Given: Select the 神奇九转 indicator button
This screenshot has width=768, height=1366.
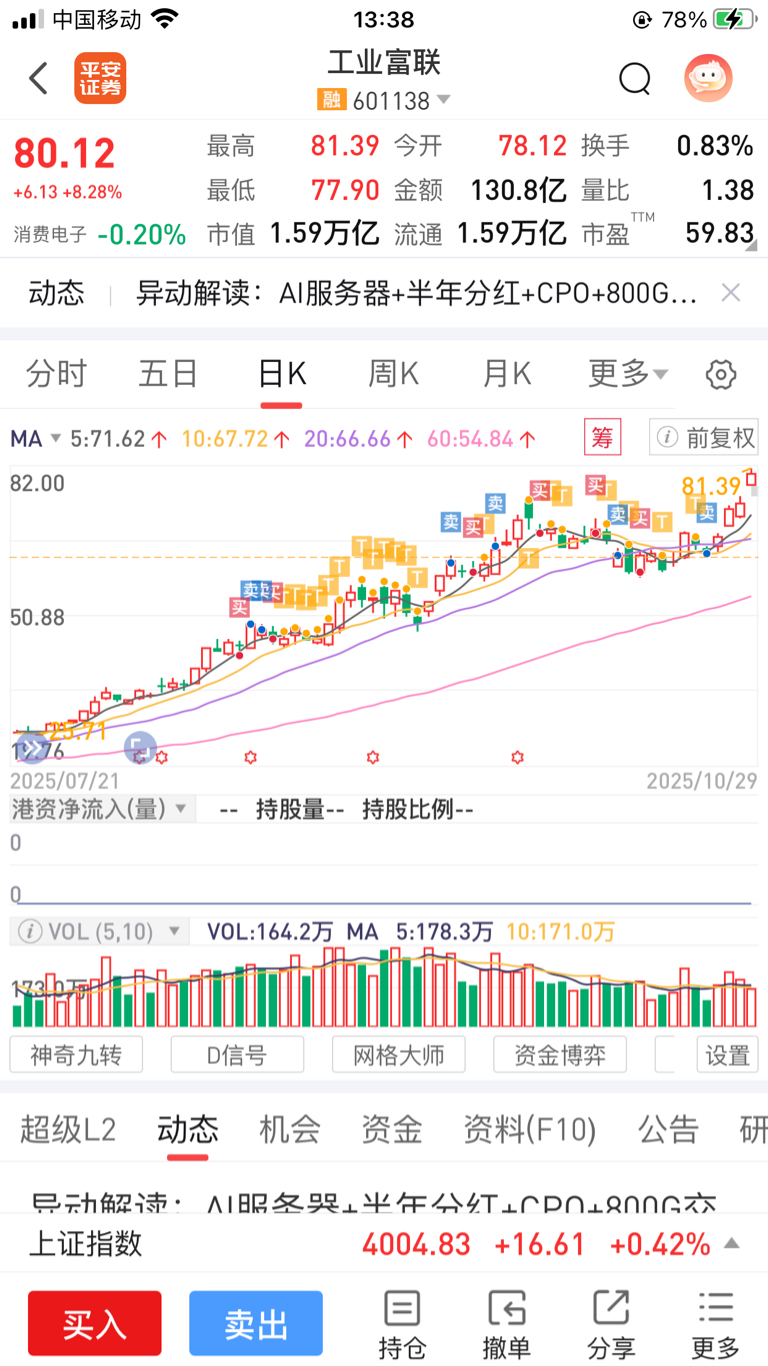Looking at the screenshot, I should (76, 1055).
